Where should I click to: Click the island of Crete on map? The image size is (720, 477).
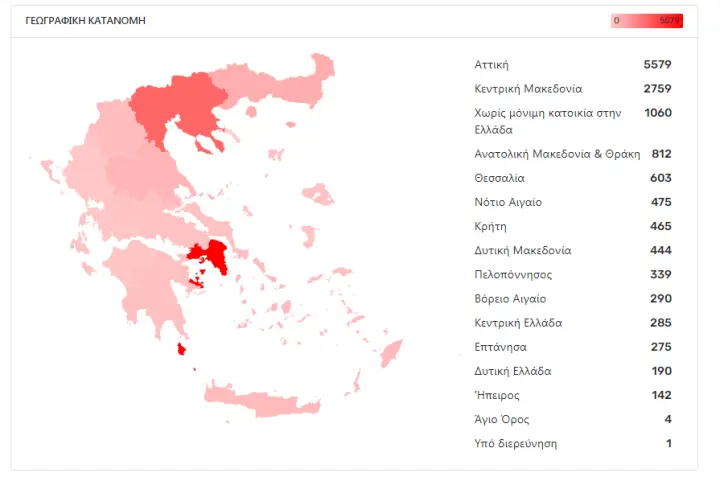262,400
